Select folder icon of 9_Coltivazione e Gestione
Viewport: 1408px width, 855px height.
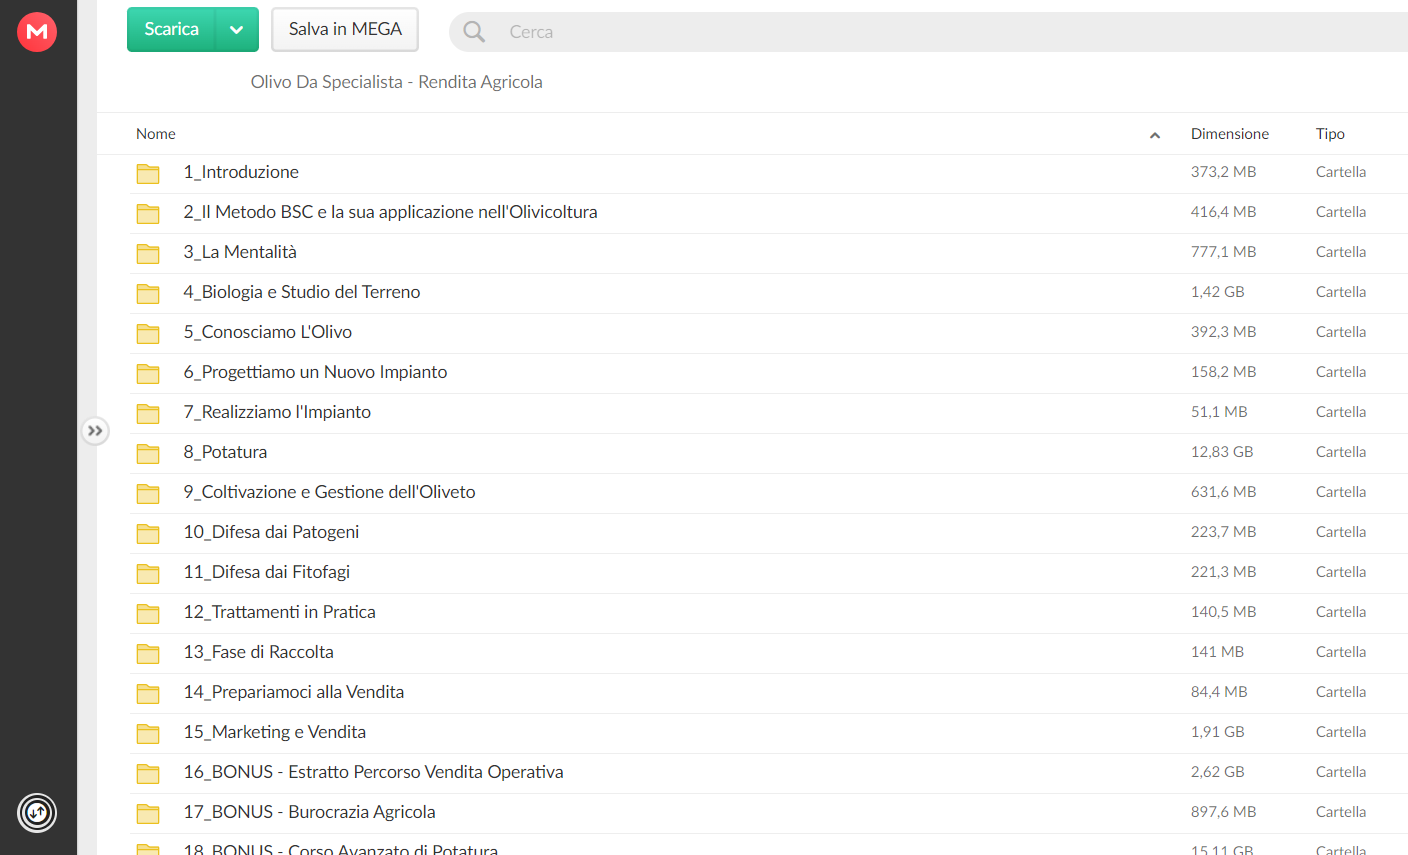point(148,493)
